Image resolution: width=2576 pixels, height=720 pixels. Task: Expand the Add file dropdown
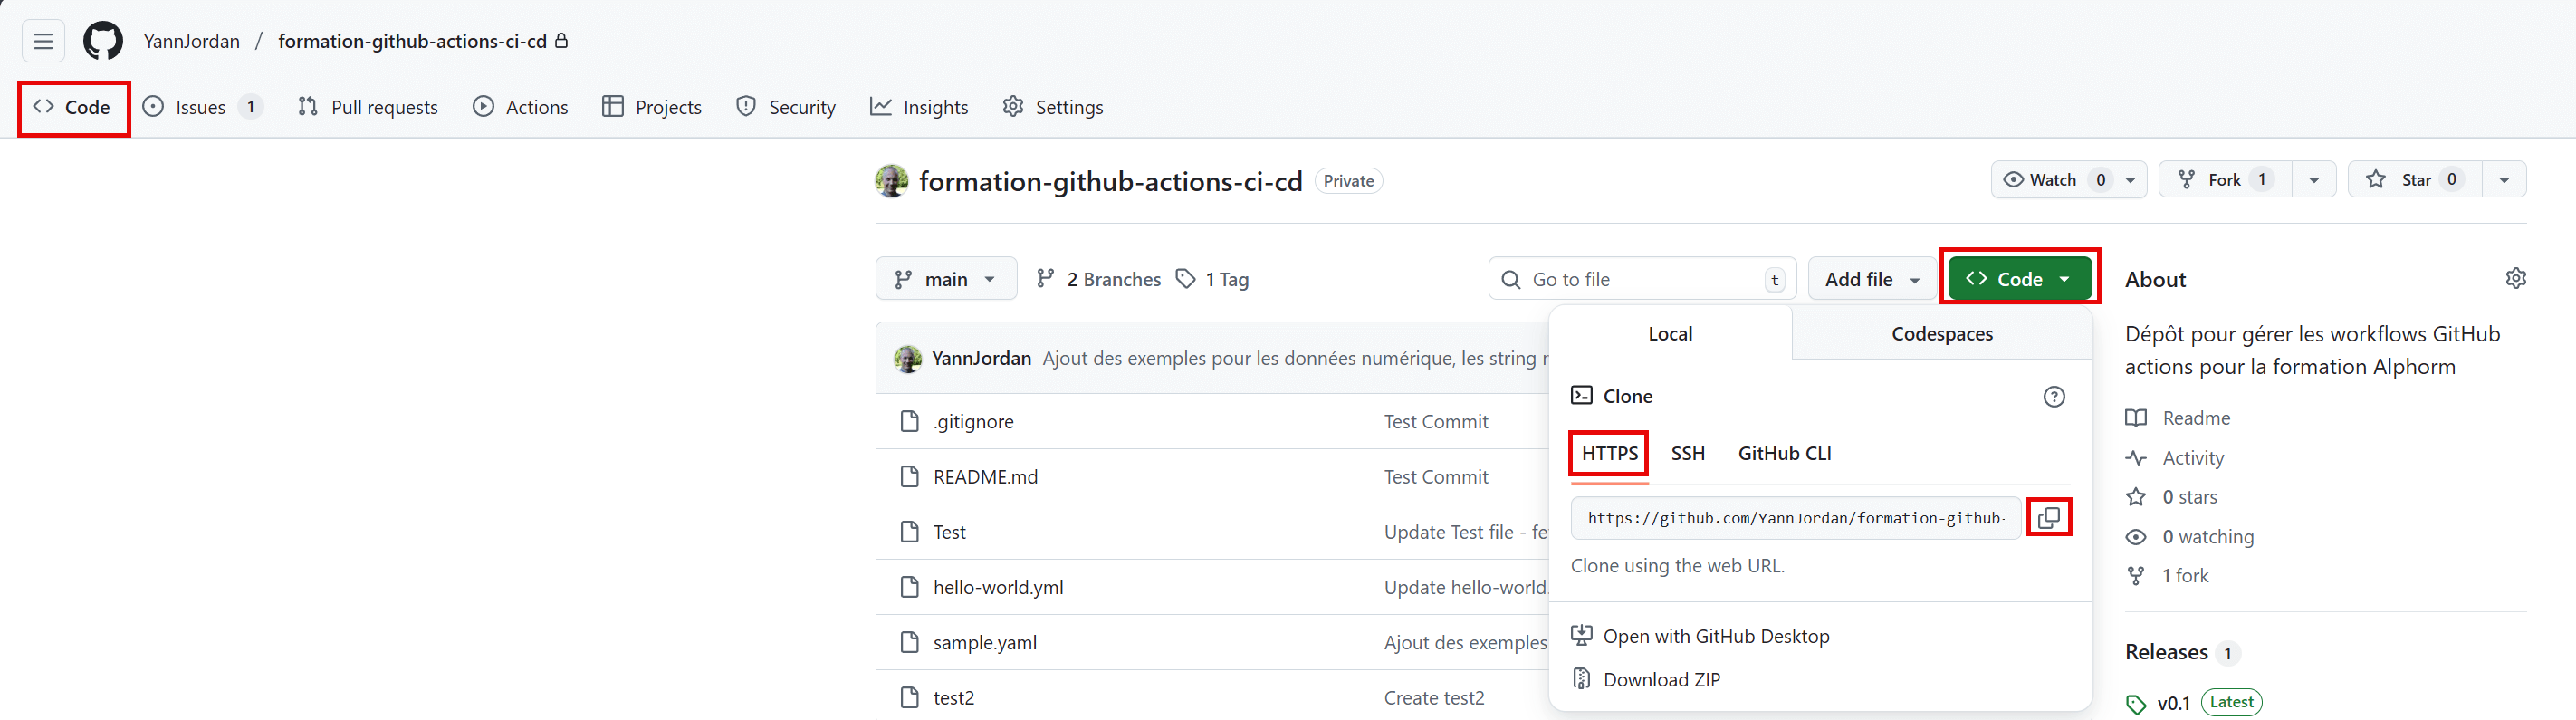[x=1870, y=279]
